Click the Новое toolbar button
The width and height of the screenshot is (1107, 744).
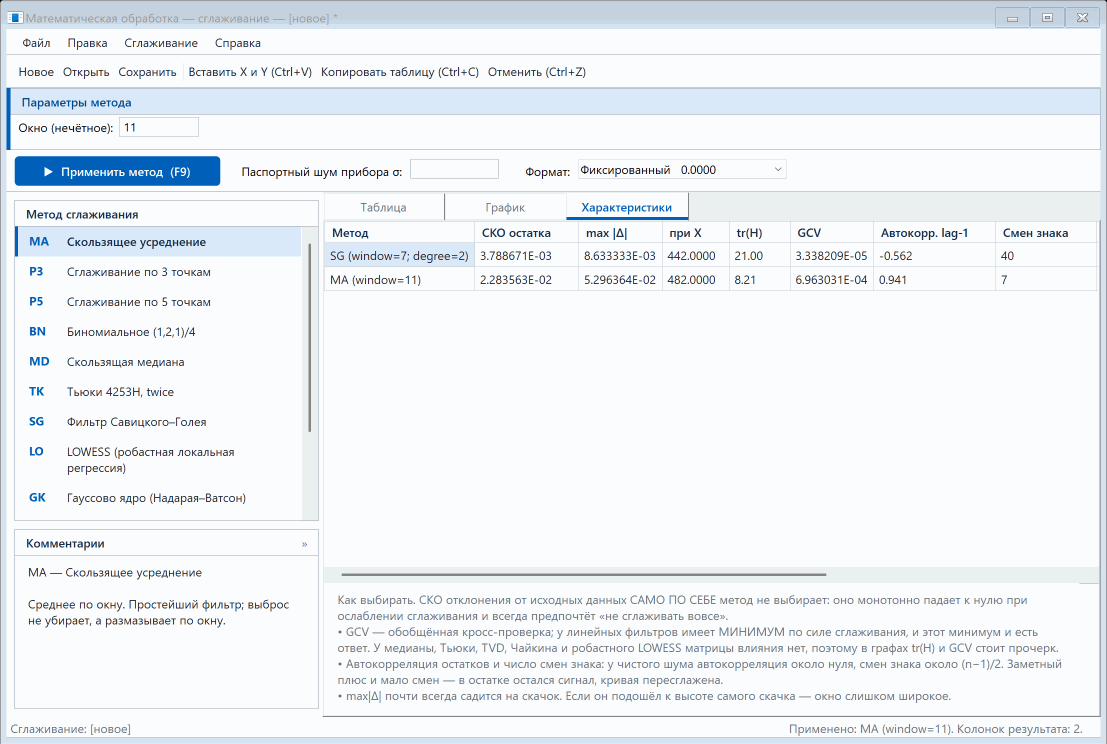(x=36, y=72)
